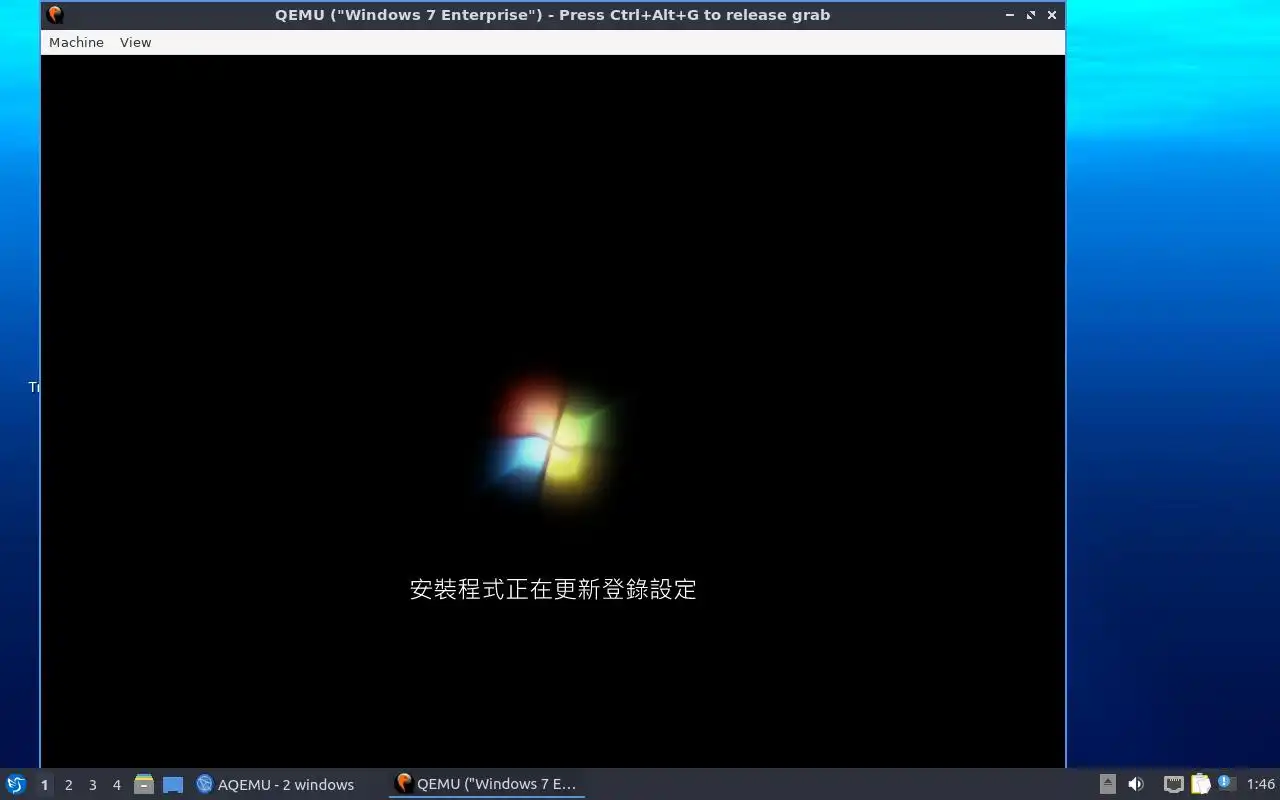Click the removable media eject tray icon
Image resolution: width=1280 pixels, height=800 pixels.
click(x=1108, y=784)
